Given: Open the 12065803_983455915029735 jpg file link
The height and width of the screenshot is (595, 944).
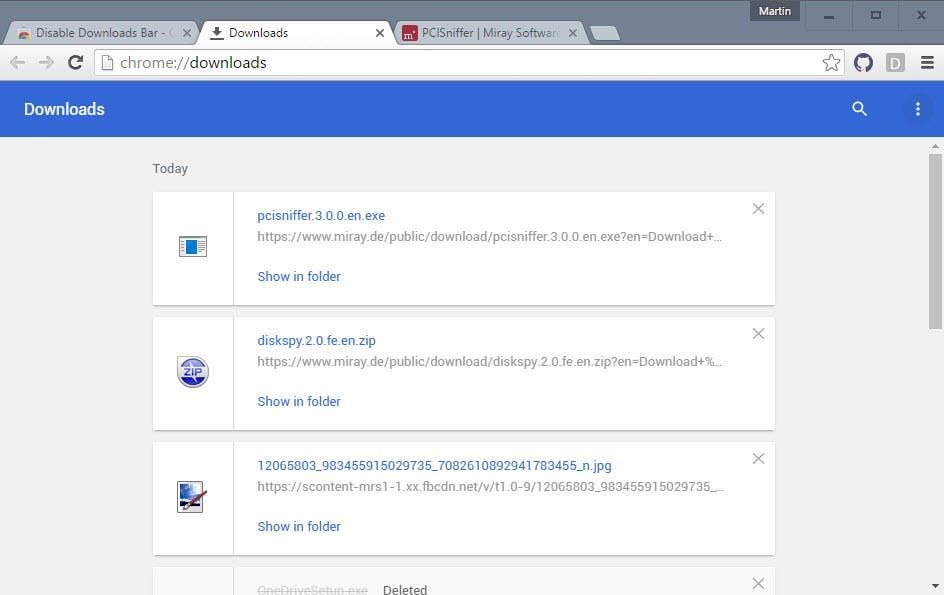Looking at the screenshot, I should 434,466.
